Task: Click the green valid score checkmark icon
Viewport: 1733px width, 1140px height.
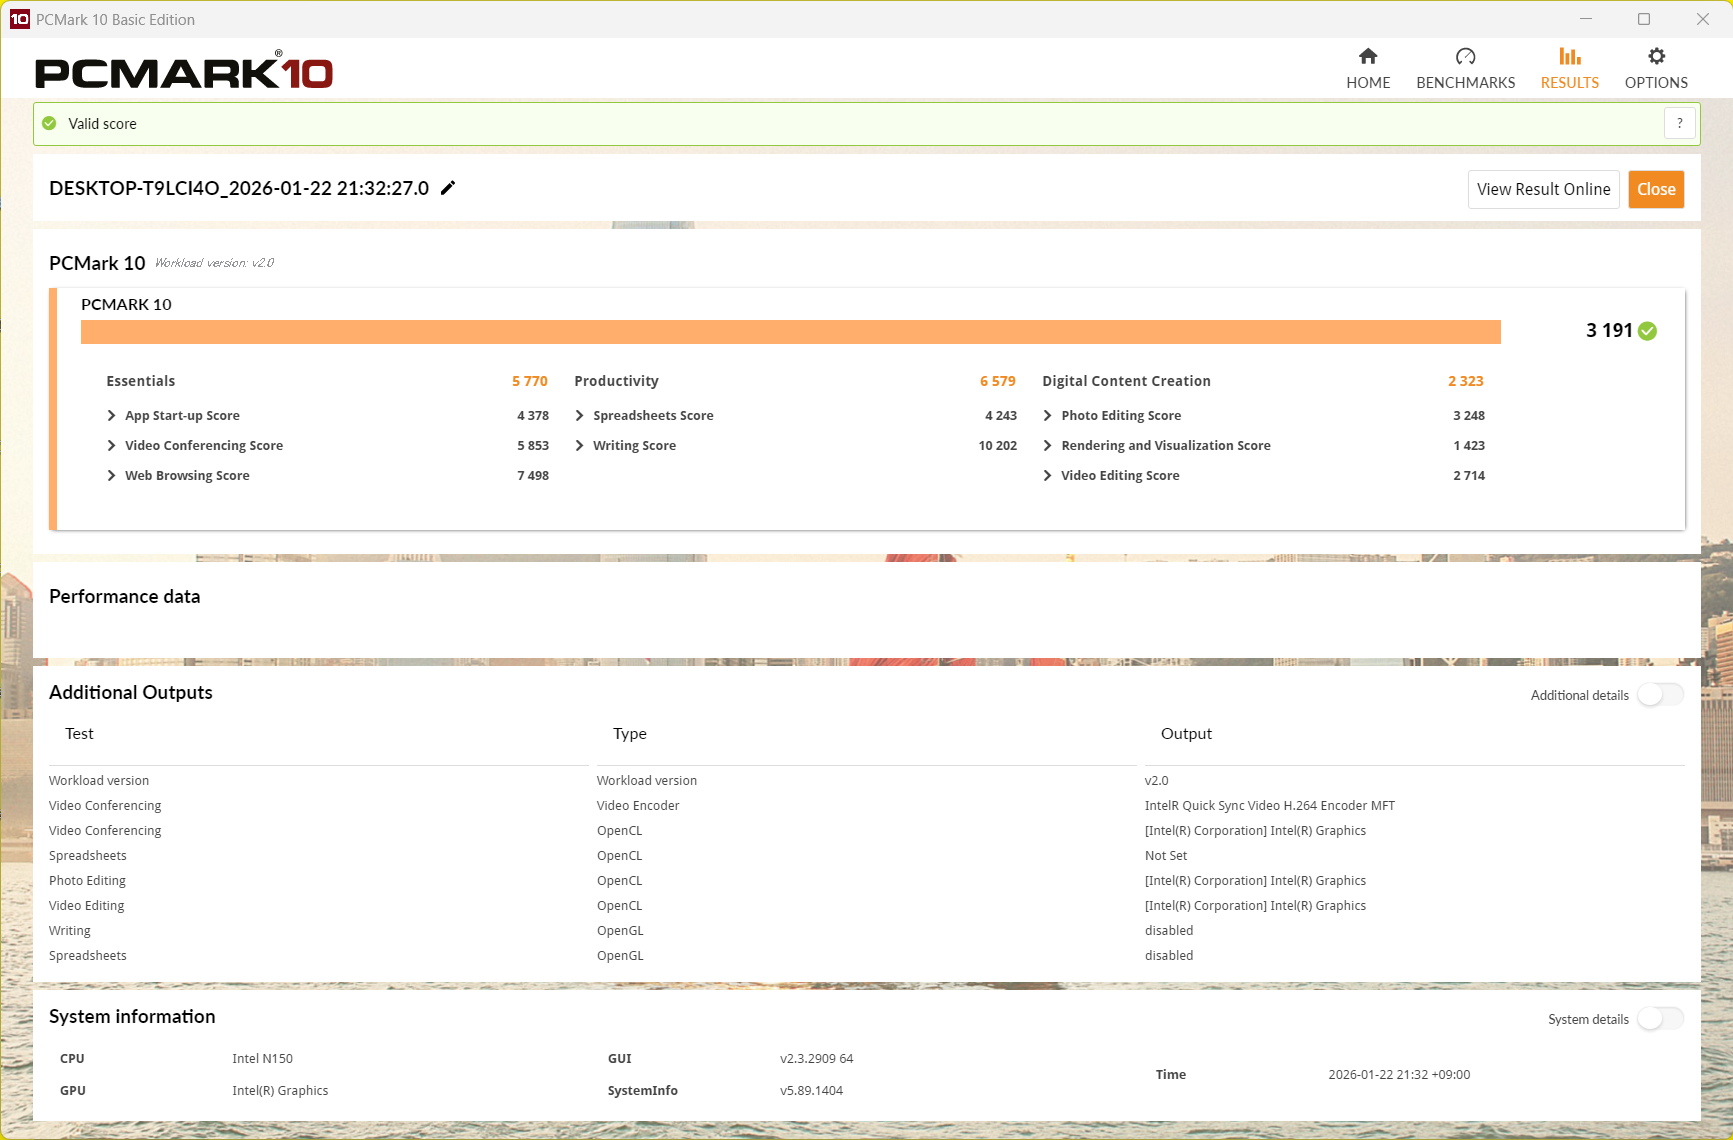Action: (49, 123)
